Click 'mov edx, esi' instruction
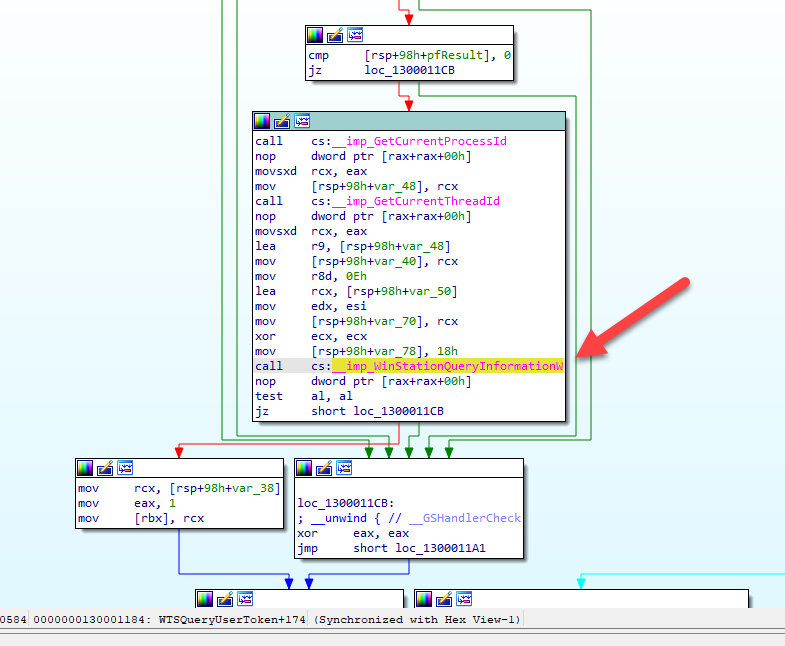 point(311,306)
